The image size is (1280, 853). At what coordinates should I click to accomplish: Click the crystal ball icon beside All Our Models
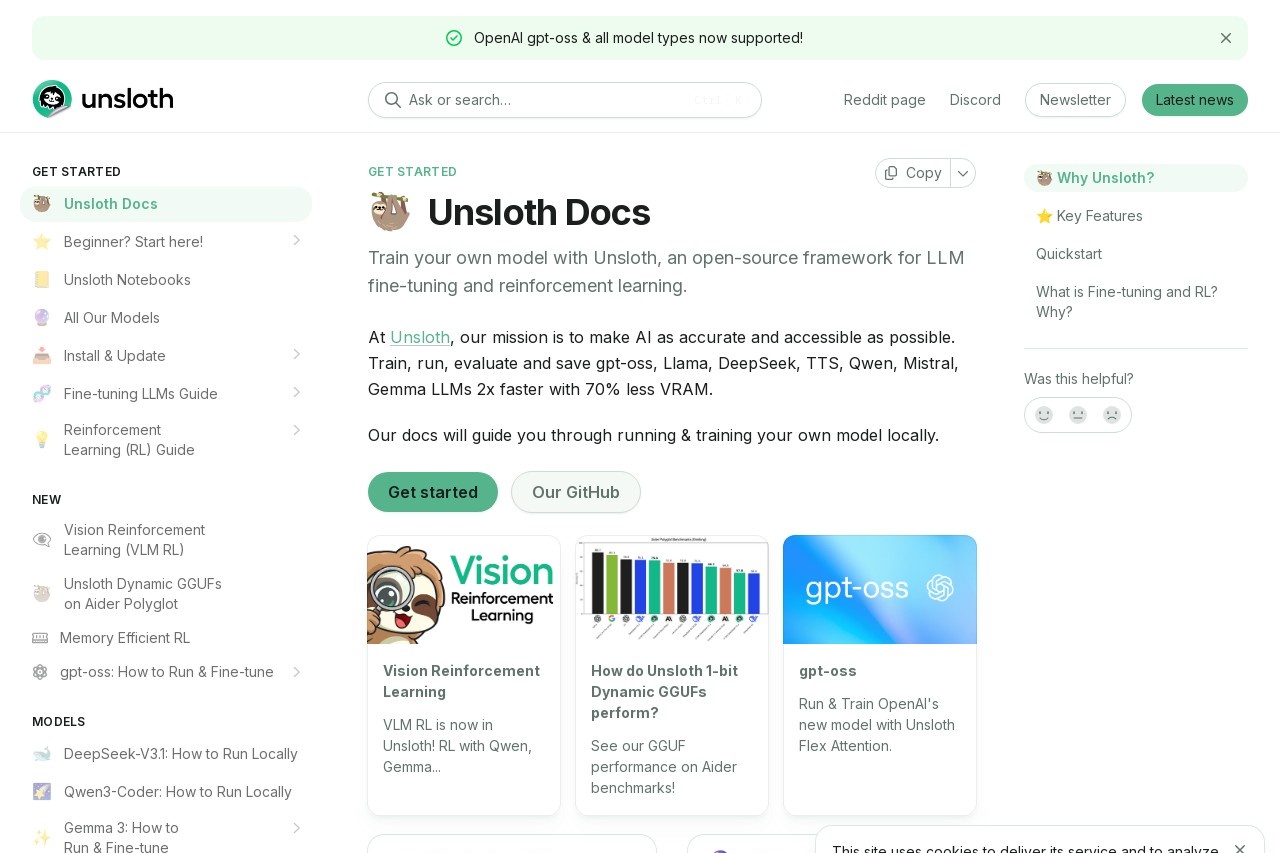42,318
